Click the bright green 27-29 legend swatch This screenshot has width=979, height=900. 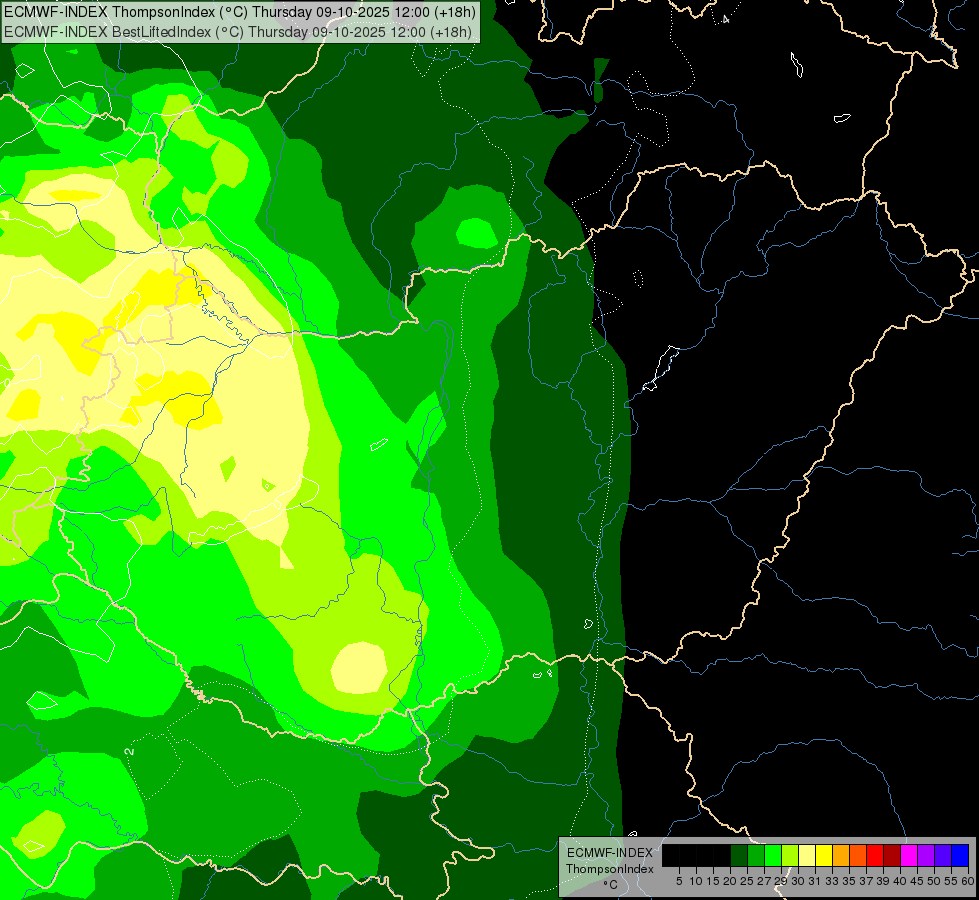(773, 855)
